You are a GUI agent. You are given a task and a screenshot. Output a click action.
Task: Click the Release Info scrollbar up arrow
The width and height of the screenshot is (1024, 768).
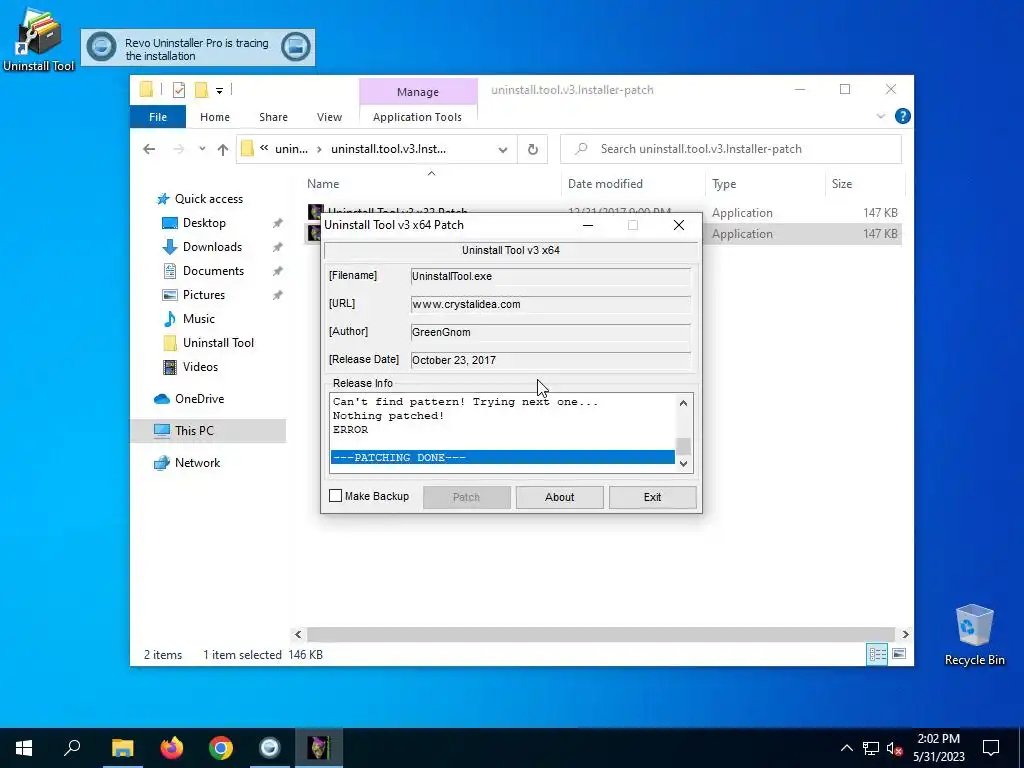(x=683, y=403)
